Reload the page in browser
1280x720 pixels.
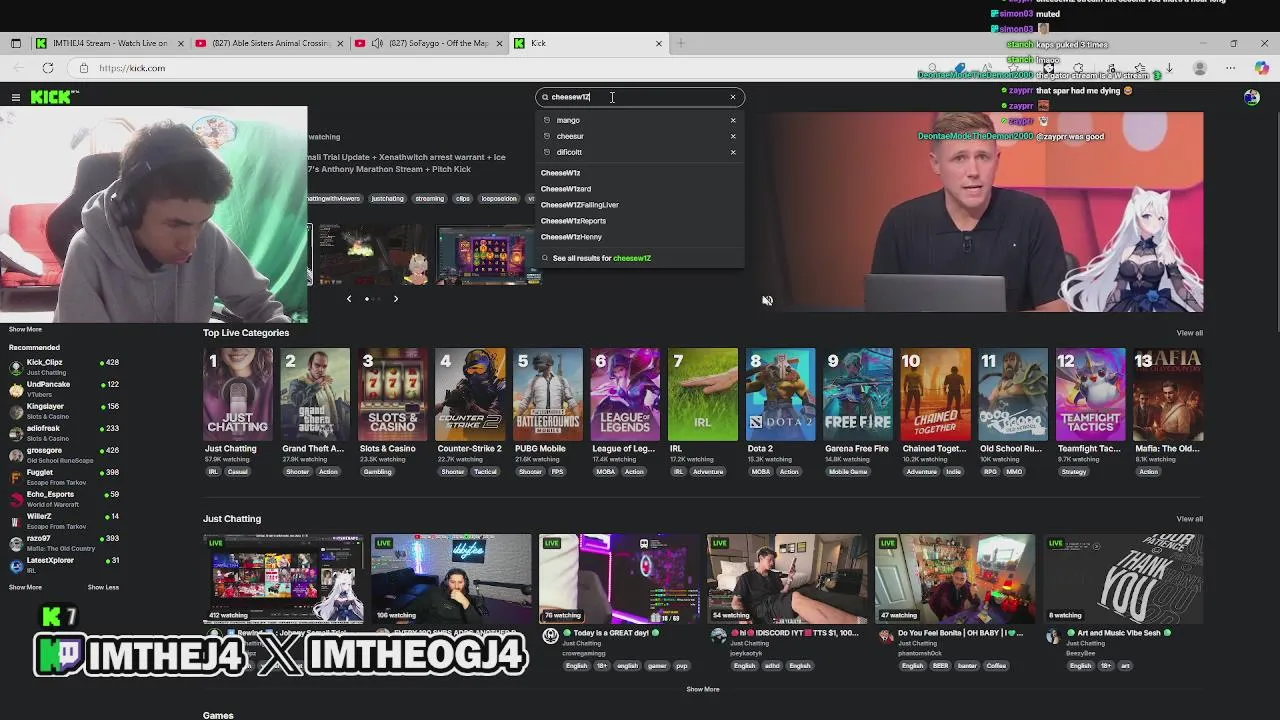48,68
